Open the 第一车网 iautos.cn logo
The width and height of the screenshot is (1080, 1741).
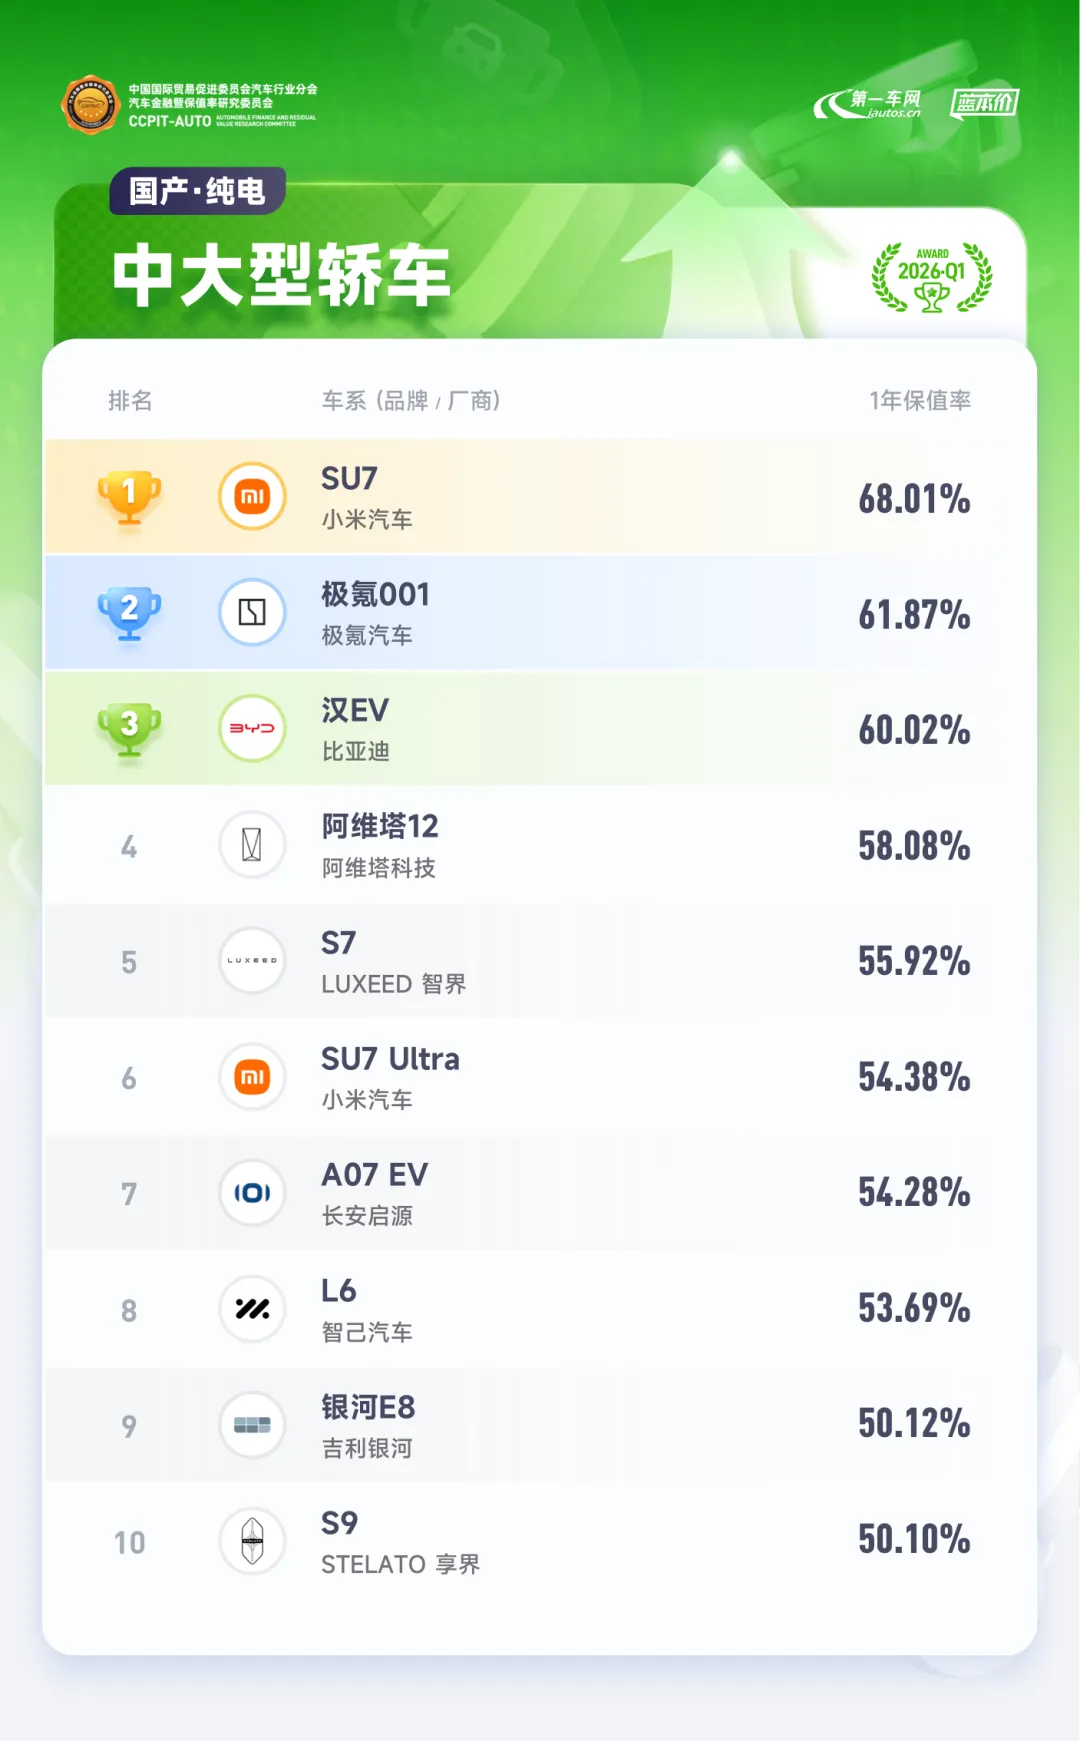coord(868,104)
